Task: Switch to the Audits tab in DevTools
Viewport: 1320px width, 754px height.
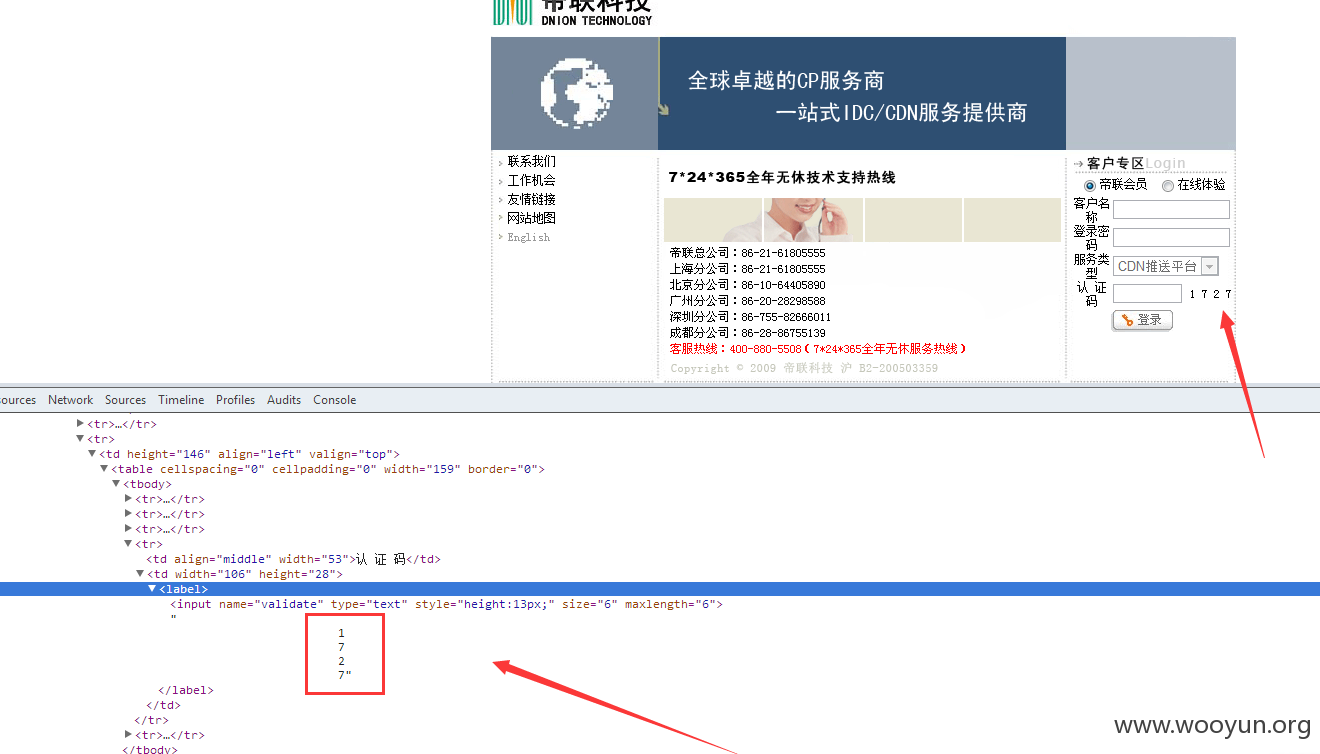Action: coord(284,400)
